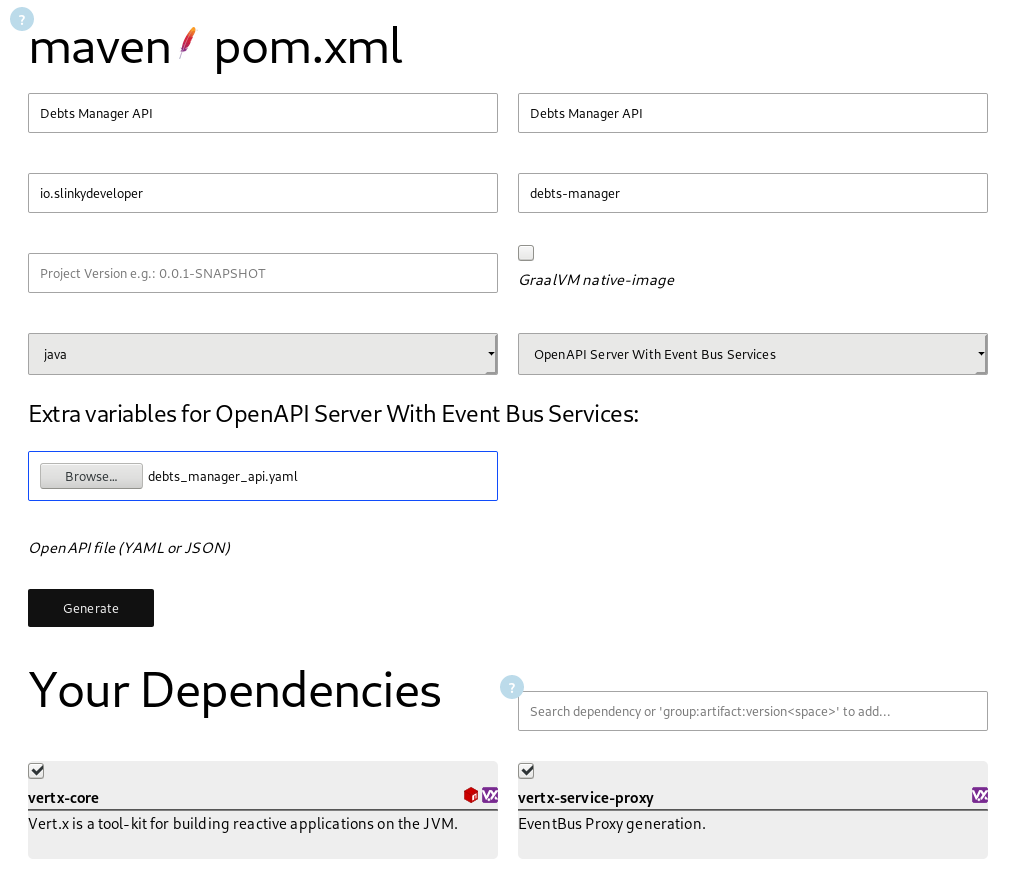Uncheck the vertx-service-proxy dependency checkbox
The height and width of the screenshot is (869, 1015).
(x=526, y=771)
